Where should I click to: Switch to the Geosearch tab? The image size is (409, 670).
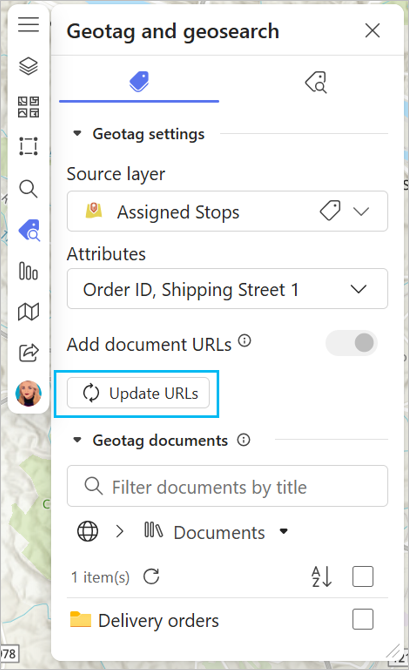coord(316,82)
